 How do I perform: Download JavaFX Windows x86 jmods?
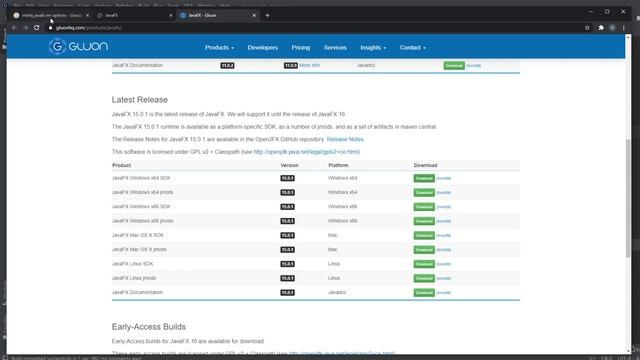[424, 221]
